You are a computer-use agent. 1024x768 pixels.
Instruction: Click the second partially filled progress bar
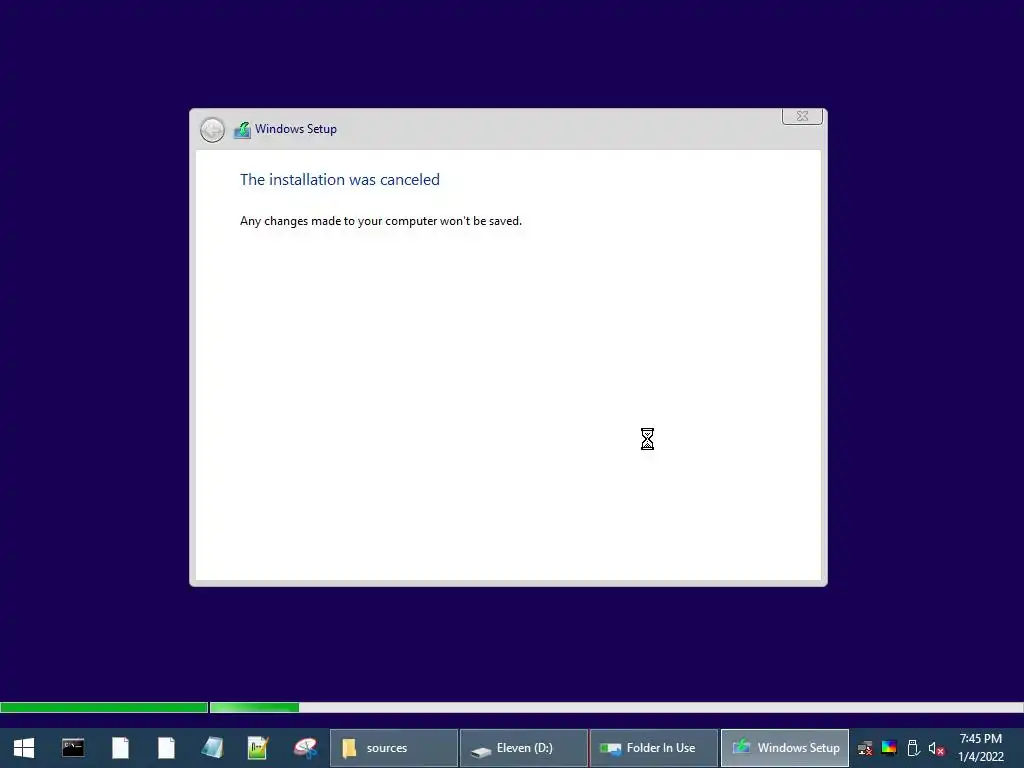point(616,707)
